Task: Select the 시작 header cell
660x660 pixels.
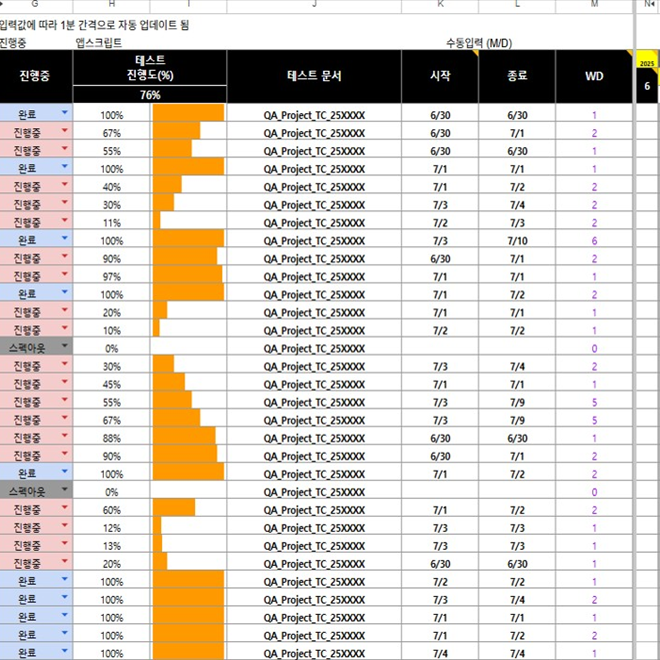Action: [440, 76]
